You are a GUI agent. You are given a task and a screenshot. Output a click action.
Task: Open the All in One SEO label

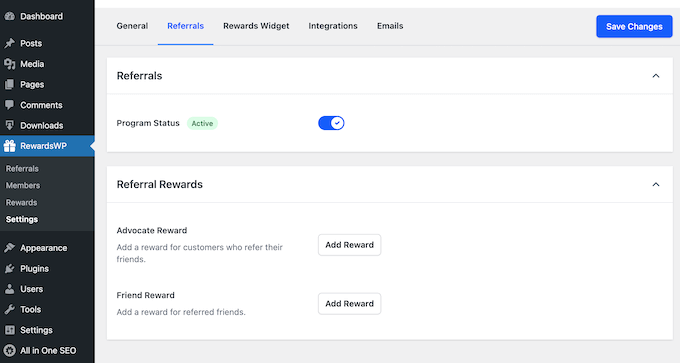click(x=48, y=350)
